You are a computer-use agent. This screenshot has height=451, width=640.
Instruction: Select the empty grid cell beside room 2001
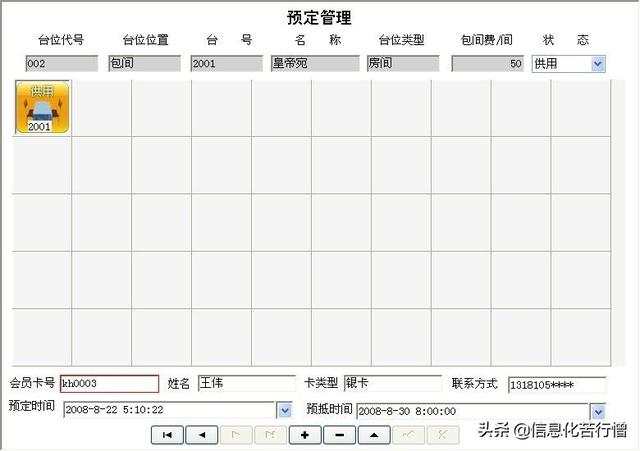[x=101, y=108]
